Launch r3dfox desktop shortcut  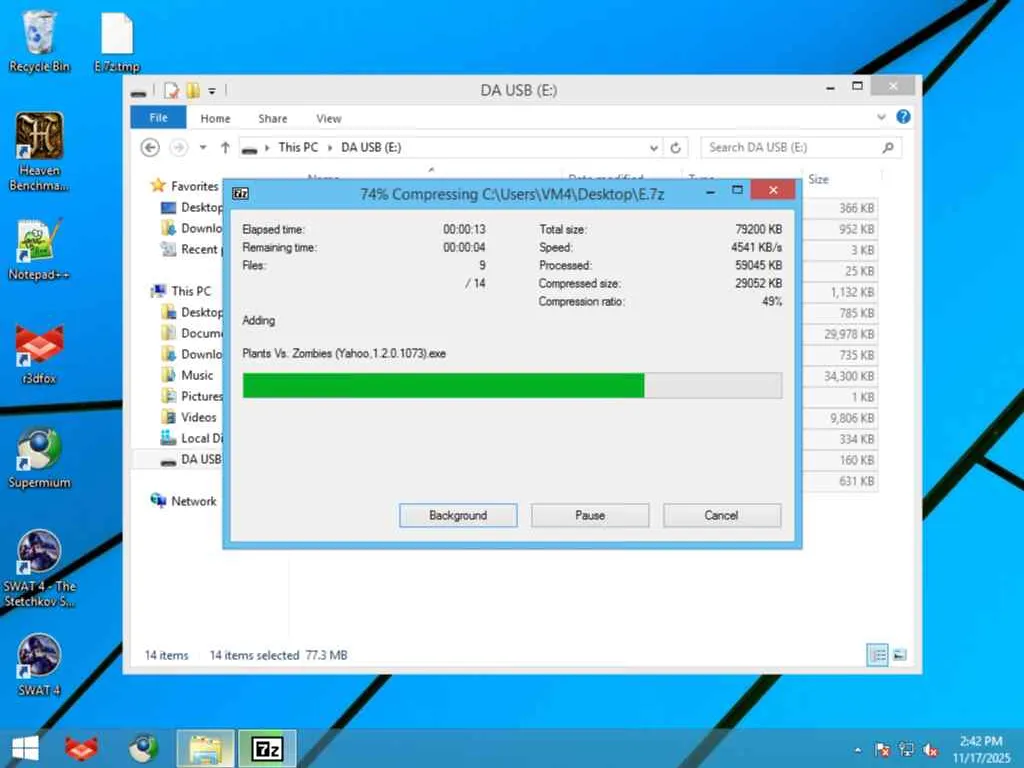[39, 354]
